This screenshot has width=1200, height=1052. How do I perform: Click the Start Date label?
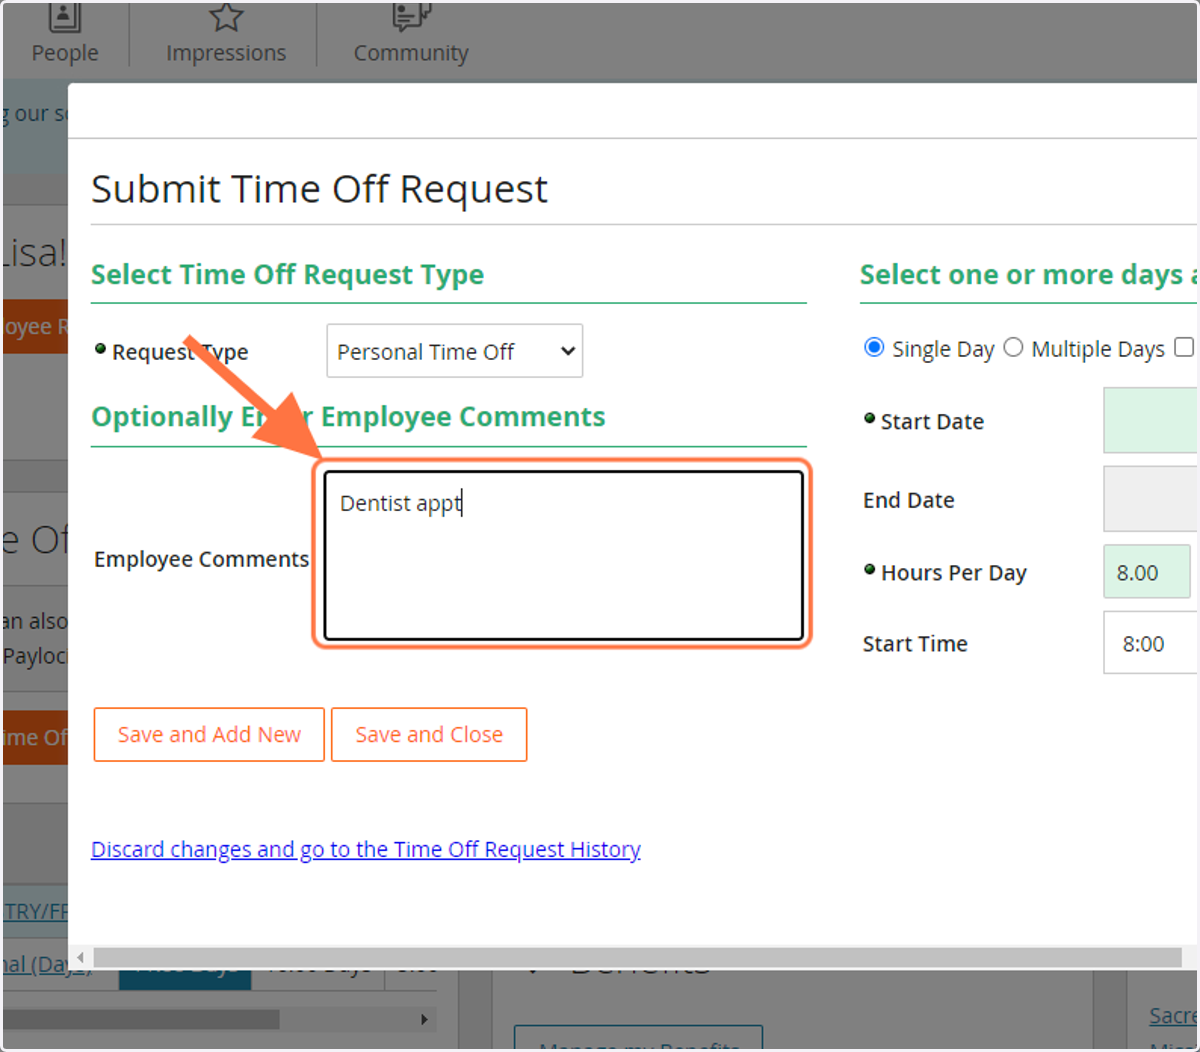click(932, 422)
